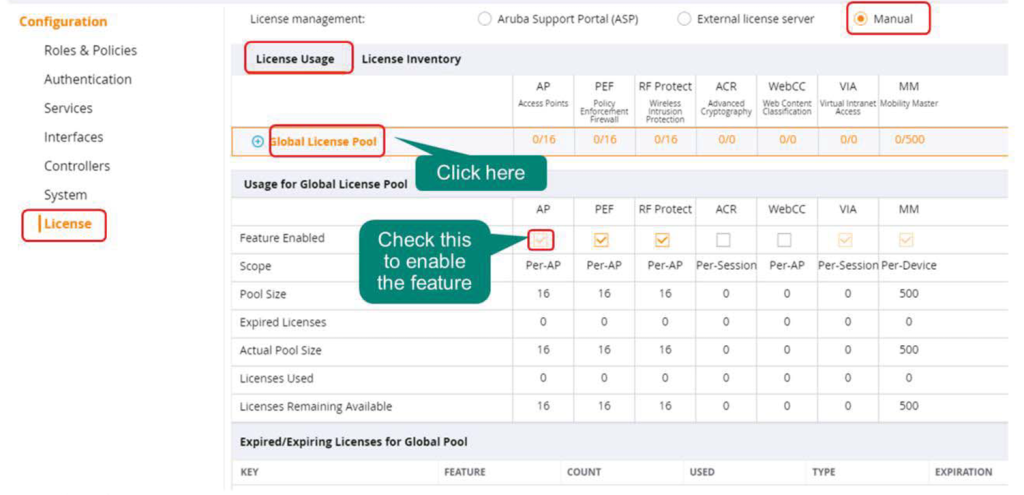Expand the Global License Pool plus icon

tap(257, 142)
